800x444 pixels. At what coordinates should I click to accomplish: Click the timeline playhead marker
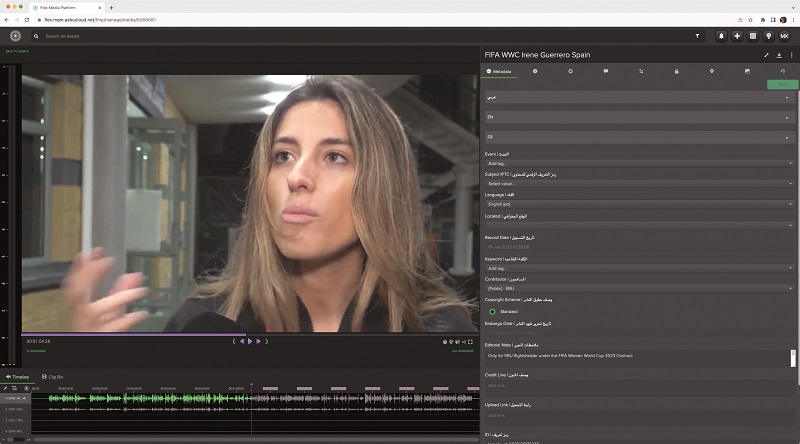click(251, 385)
